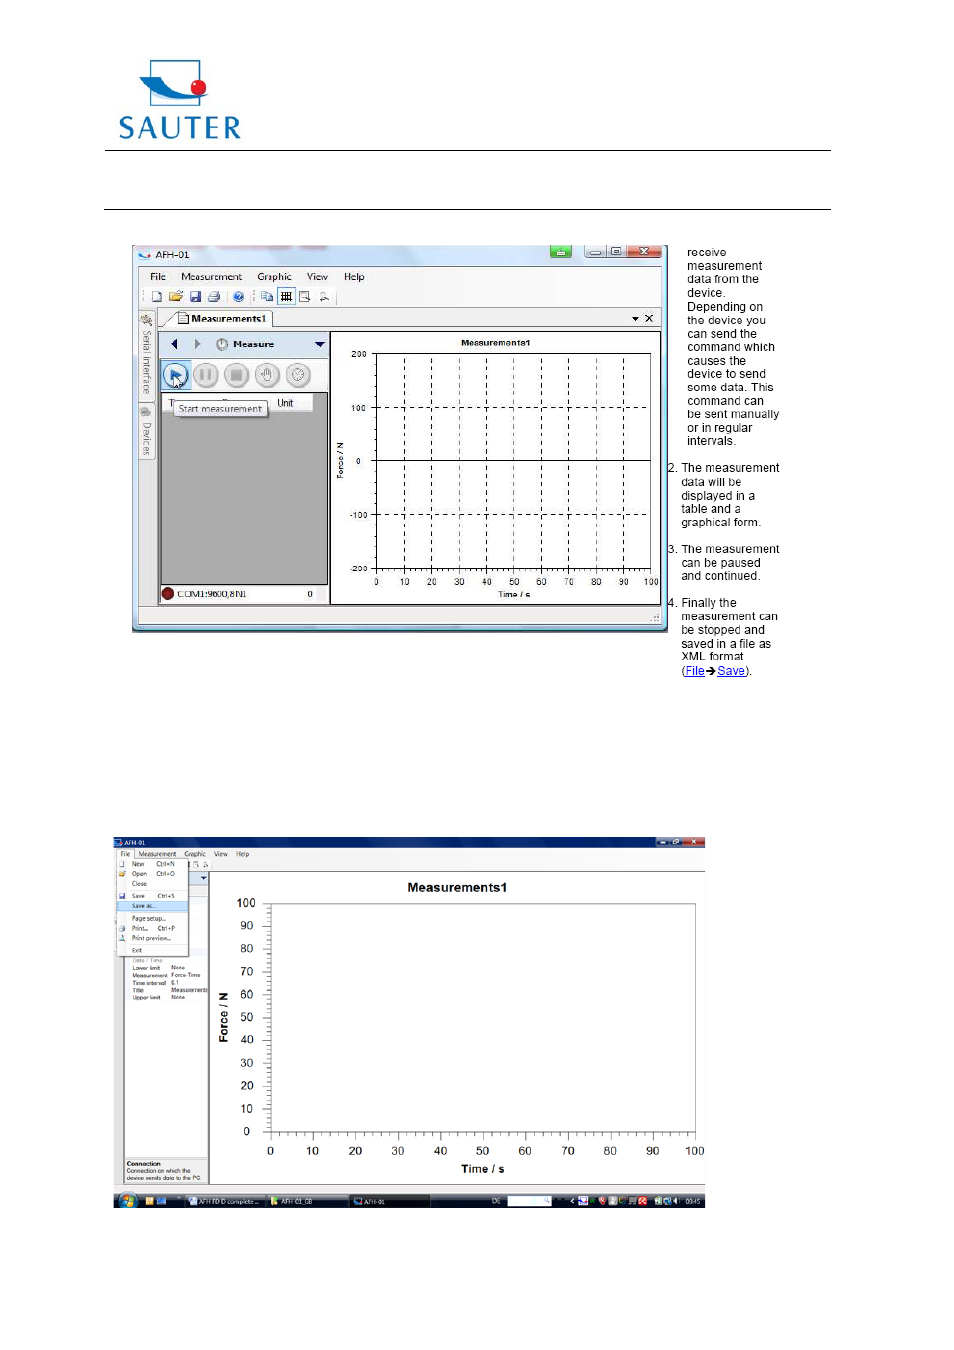
Task: Click the Stop measurement button
Action: tap(236, 376)
